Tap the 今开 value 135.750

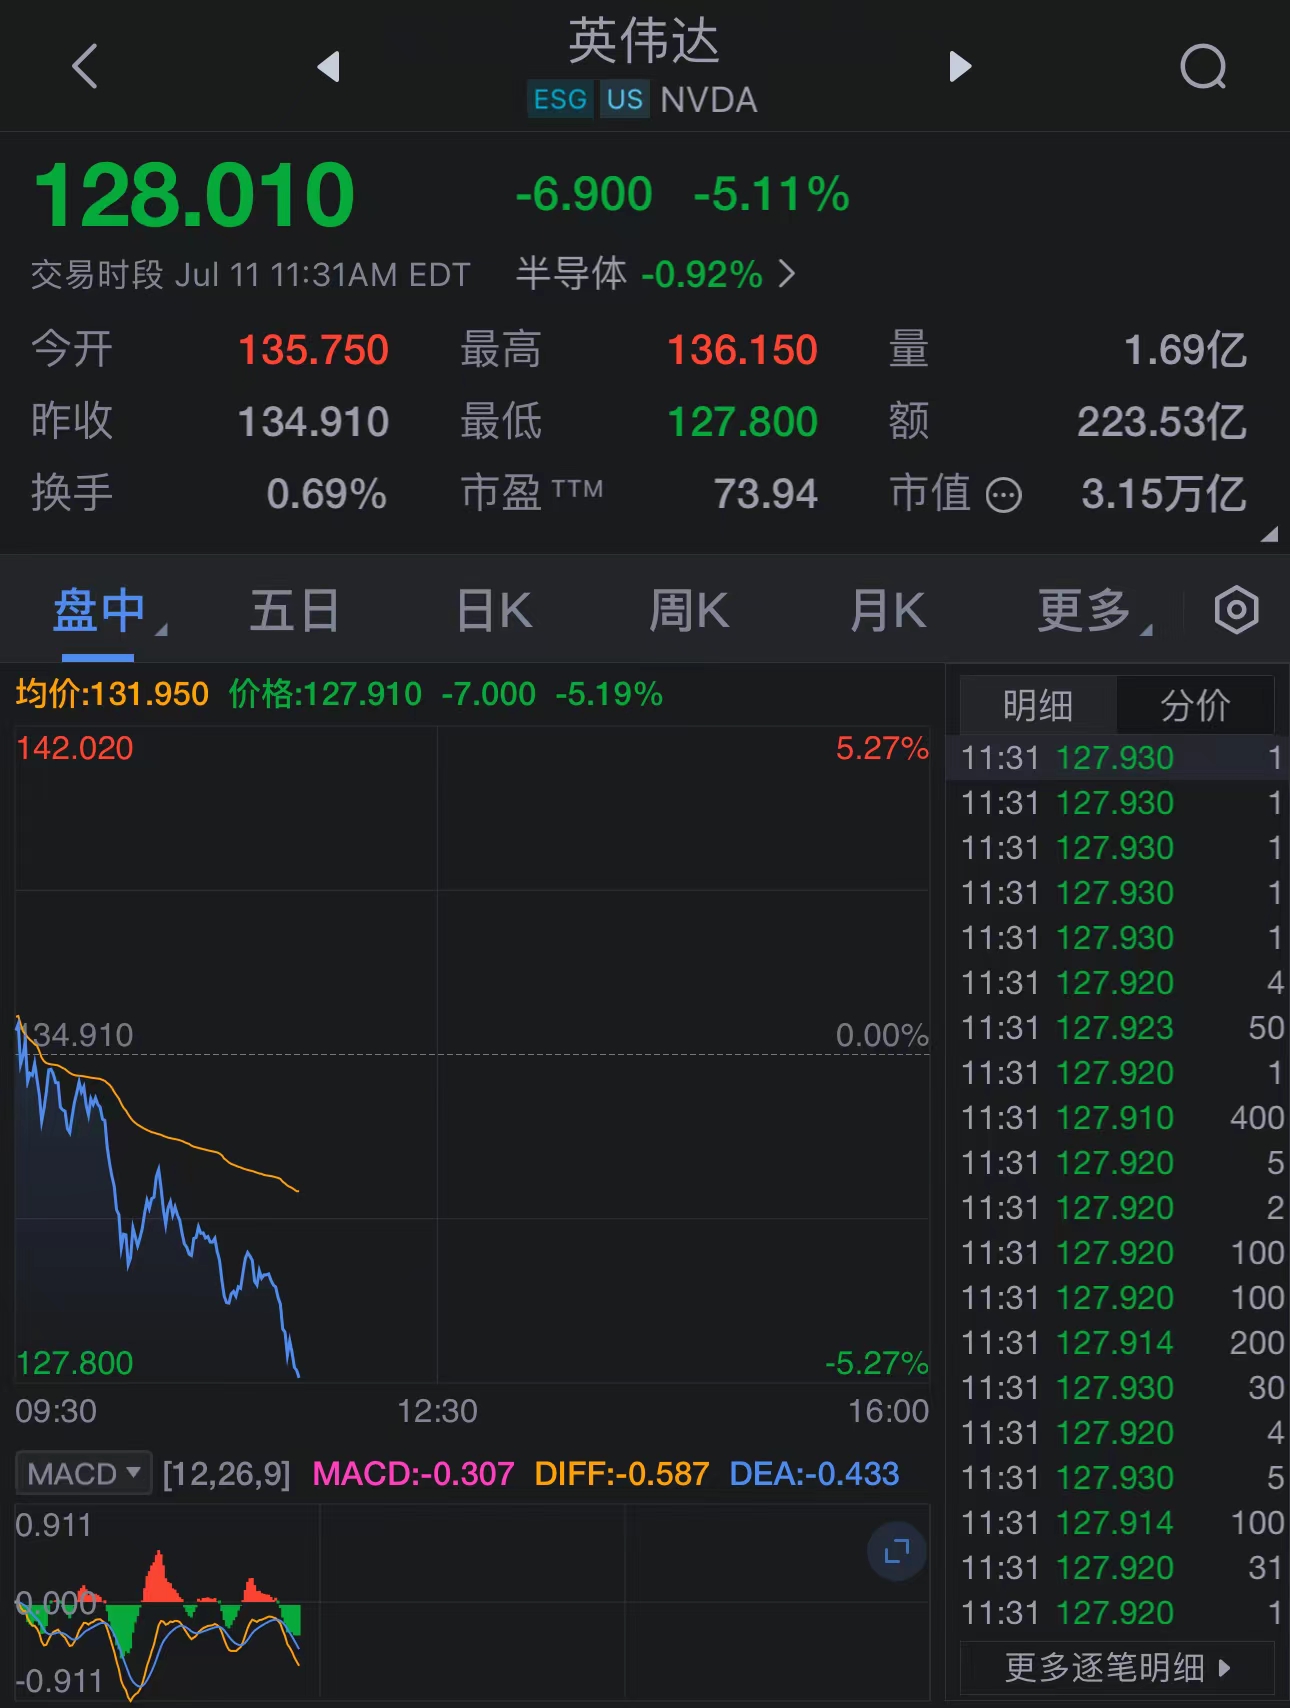tap(313, 350)
